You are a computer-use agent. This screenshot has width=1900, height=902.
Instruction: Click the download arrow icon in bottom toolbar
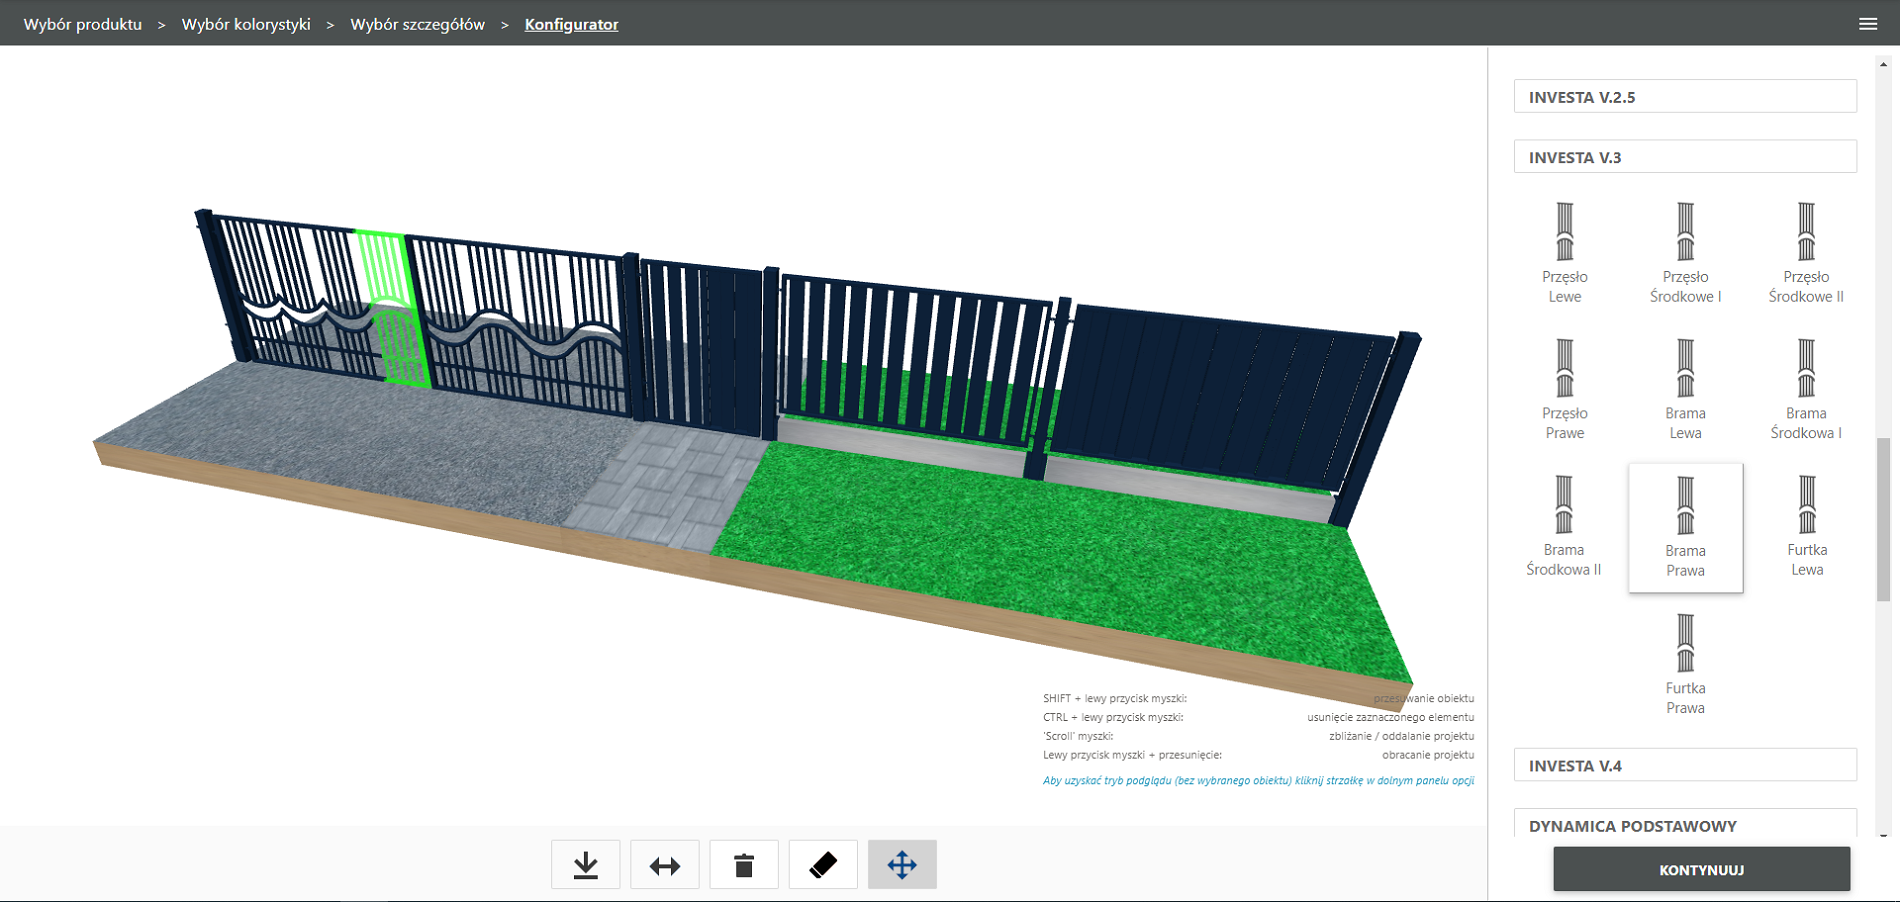click(586, 865)
